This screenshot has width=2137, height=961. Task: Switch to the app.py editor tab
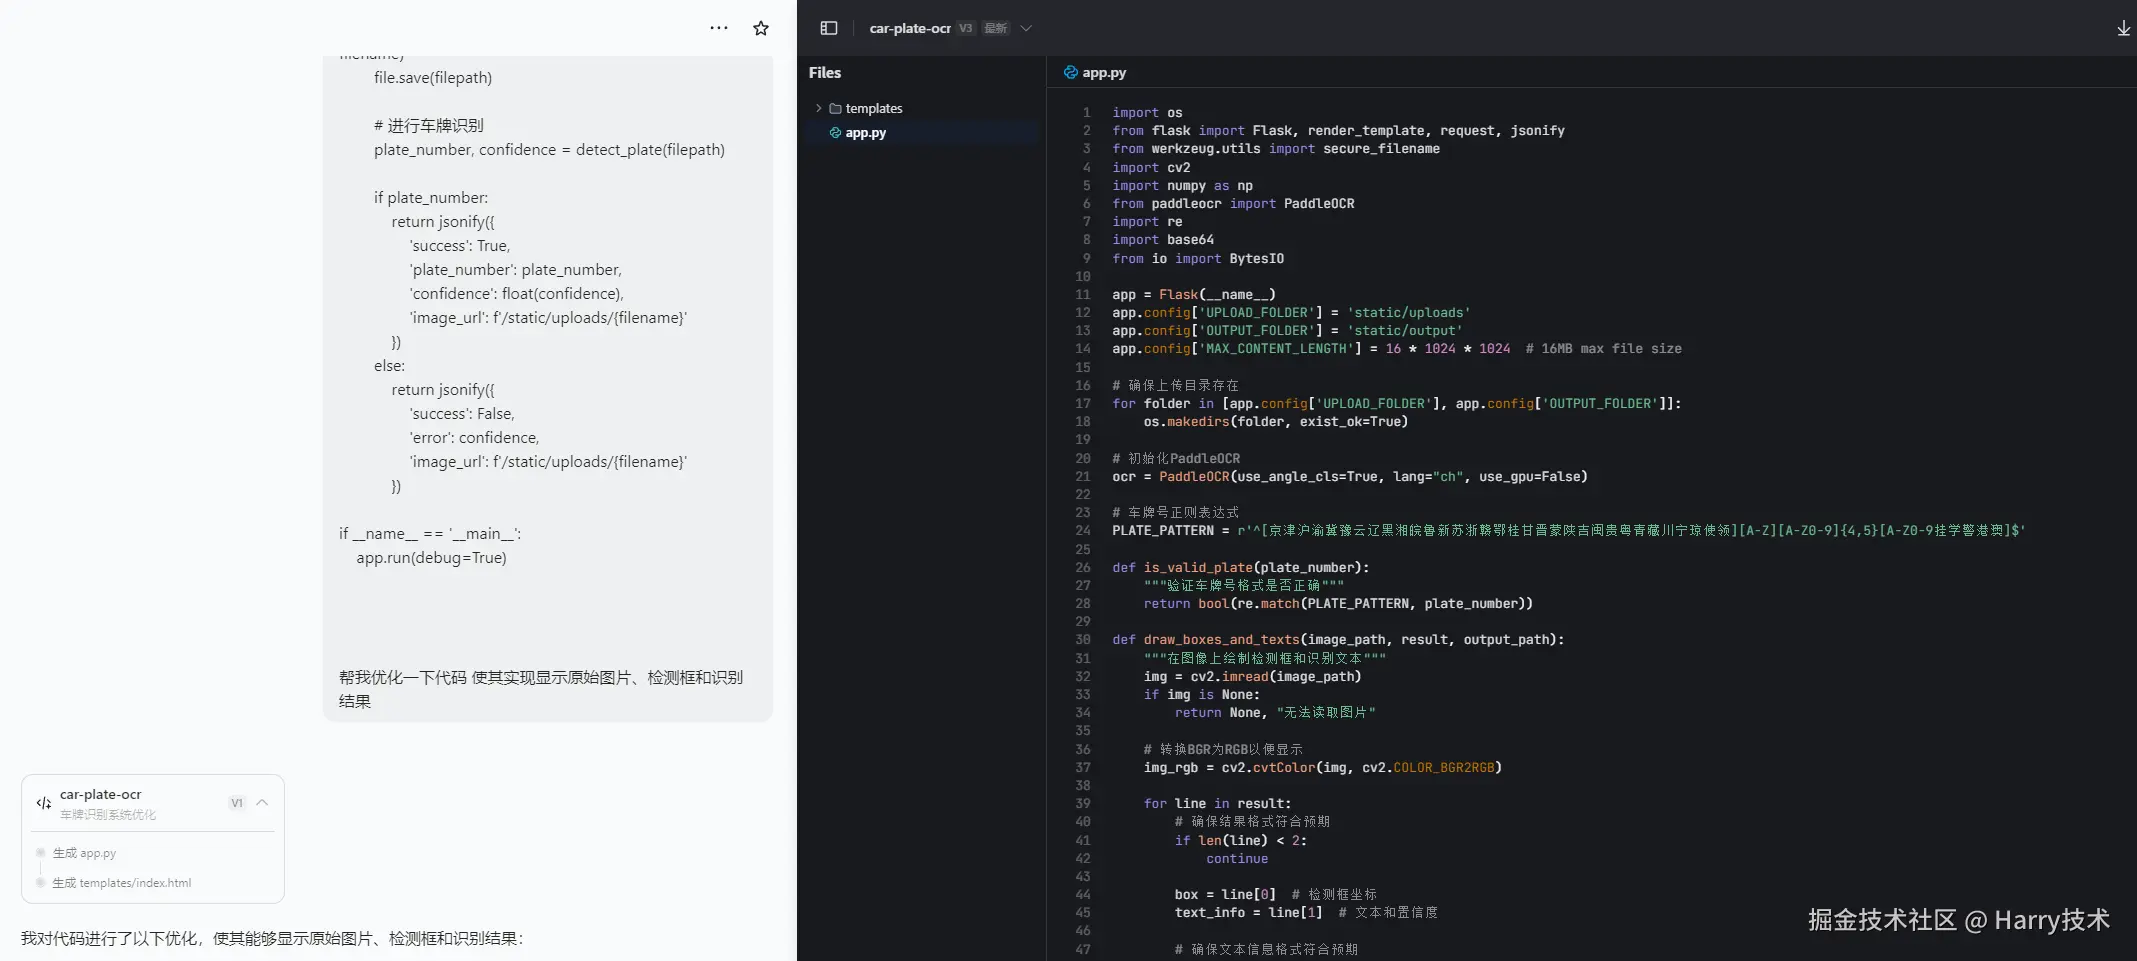1103,73
